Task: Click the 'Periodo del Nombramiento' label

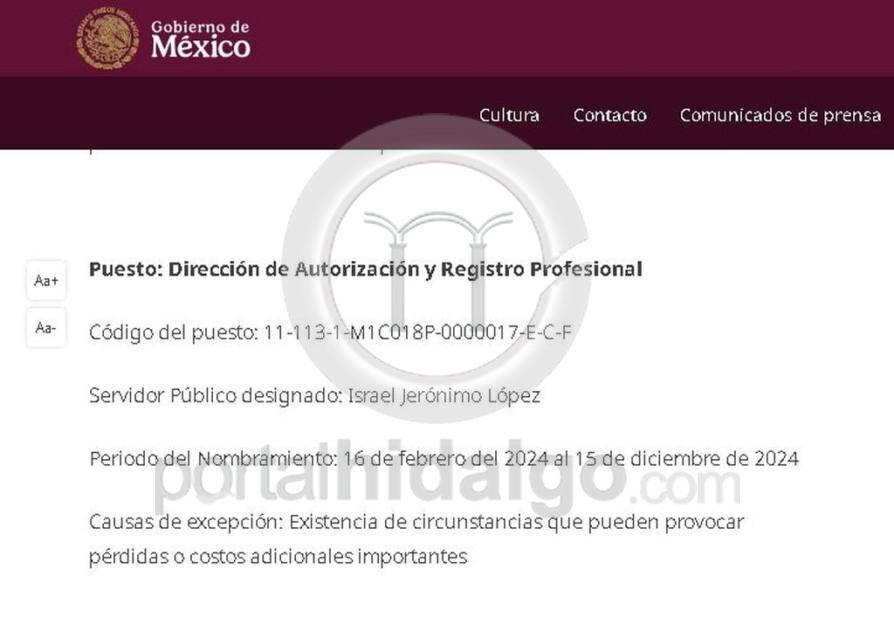Action: 212,459
